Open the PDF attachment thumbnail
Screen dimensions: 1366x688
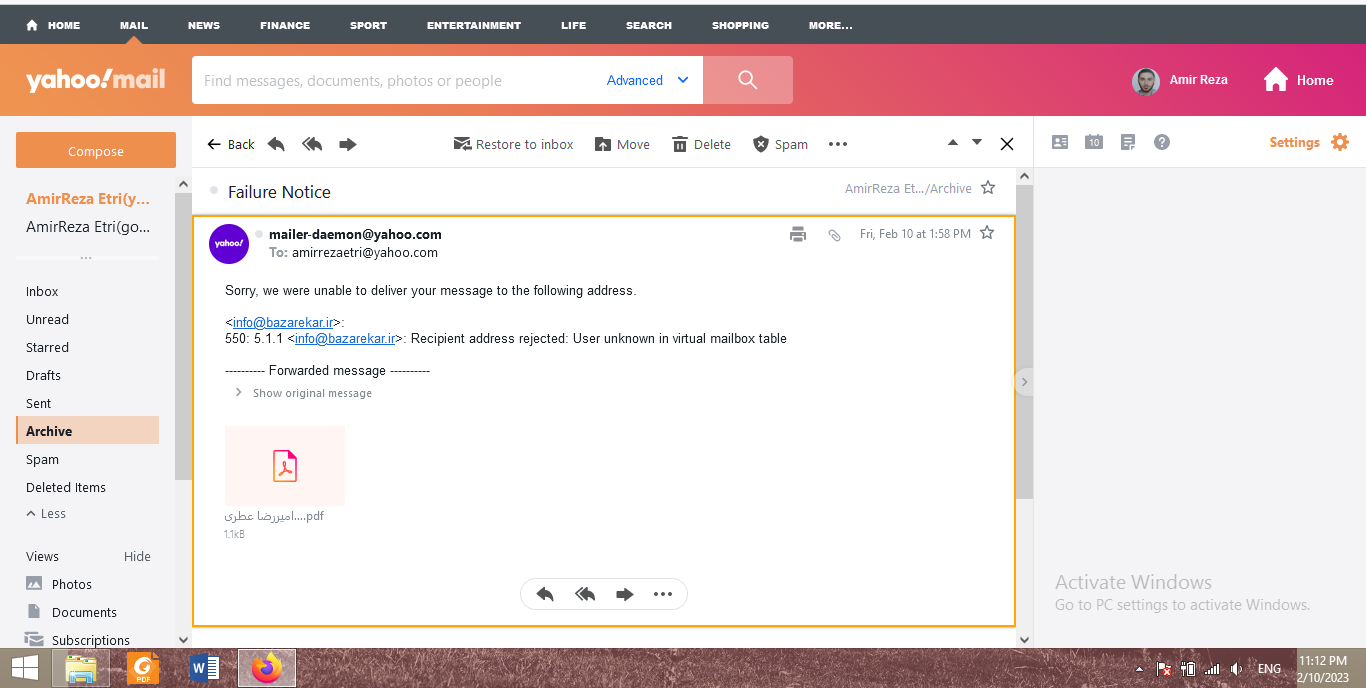point(285,466)
